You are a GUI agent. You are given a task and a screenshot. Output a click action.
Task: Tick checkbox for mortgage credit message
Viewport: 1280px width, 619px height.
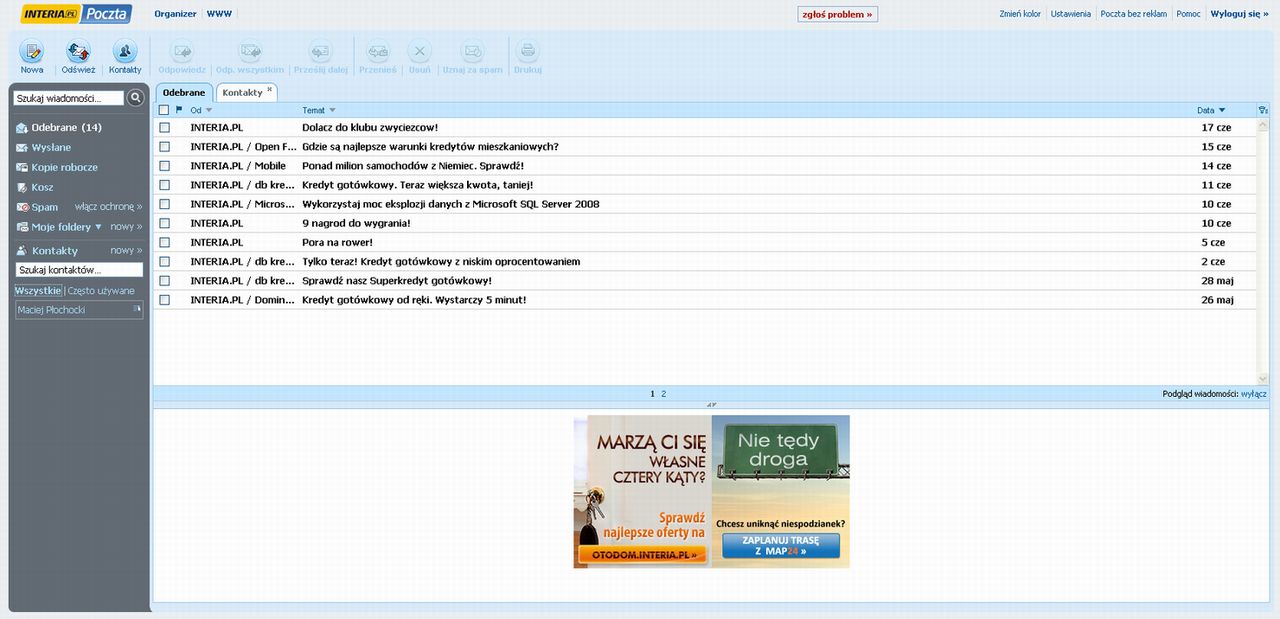coord(164,147)
